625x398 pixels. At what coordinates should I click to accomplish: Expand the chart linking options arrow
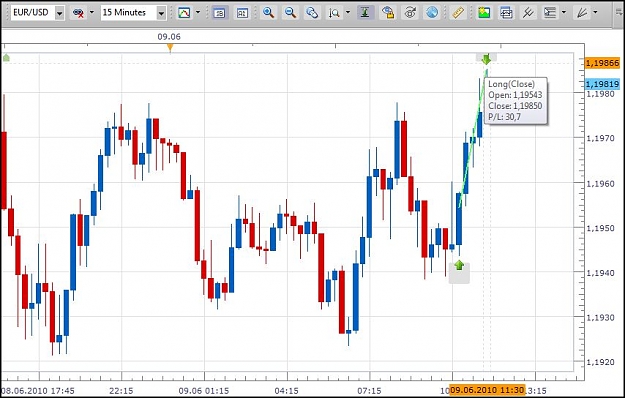click(x=92, y=13)
